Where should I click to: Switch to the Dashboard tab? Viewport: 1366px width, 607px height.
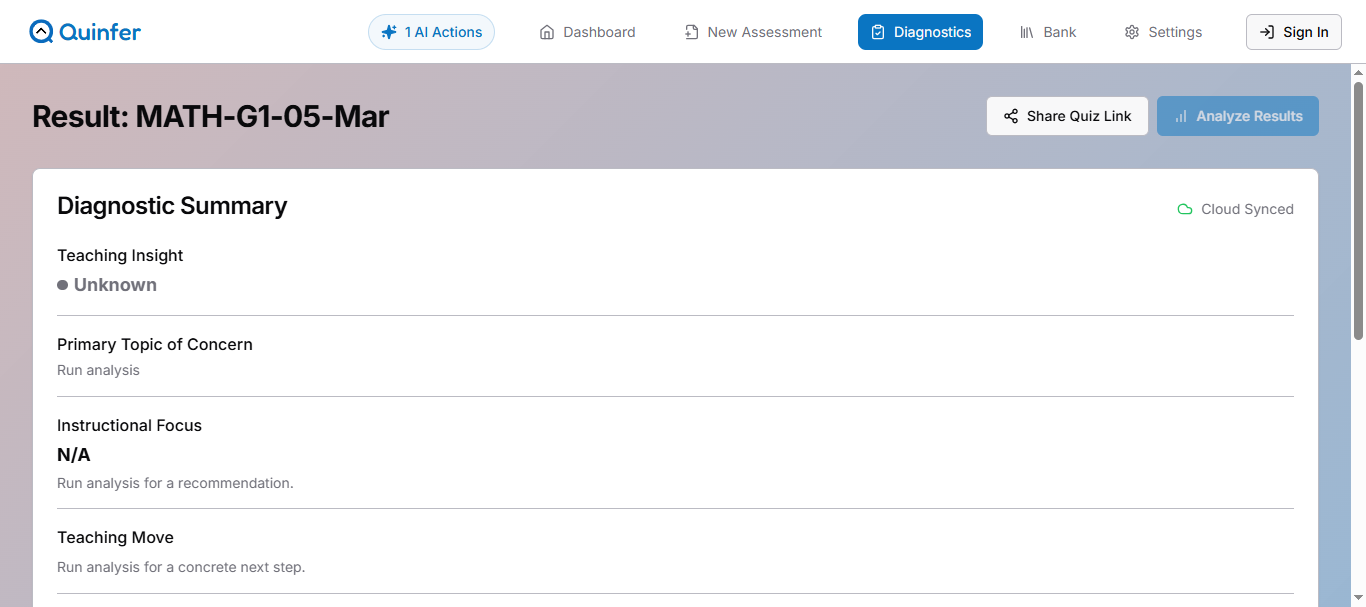tap(587, 31)
